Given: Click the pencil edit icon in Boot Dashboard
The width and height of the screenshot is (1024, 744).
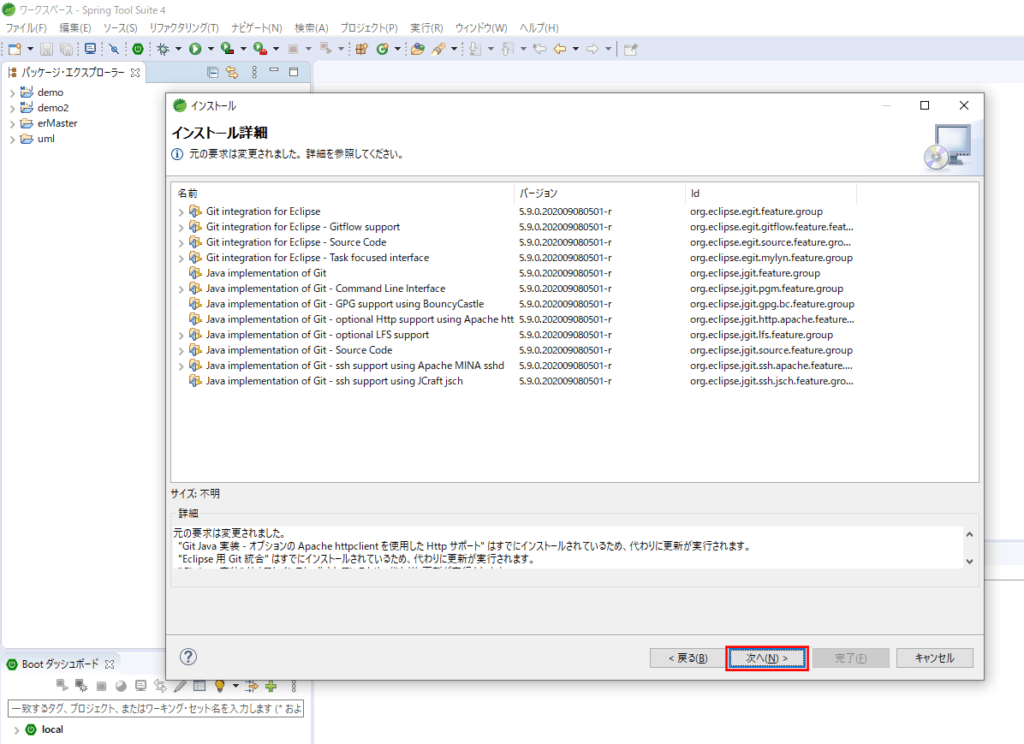Looking at the screenshot, I should (x=180, y=686).
